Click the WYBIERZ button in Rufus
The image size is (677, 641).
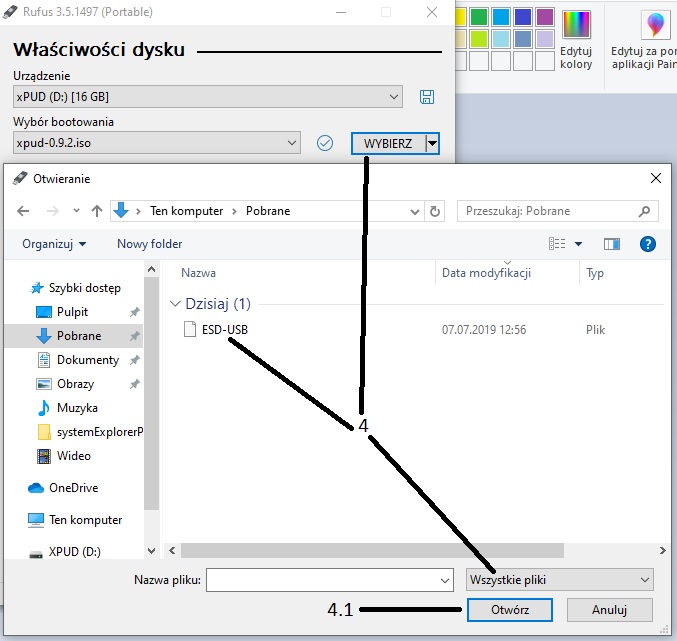pyautogui.click(x=388, y=143)
